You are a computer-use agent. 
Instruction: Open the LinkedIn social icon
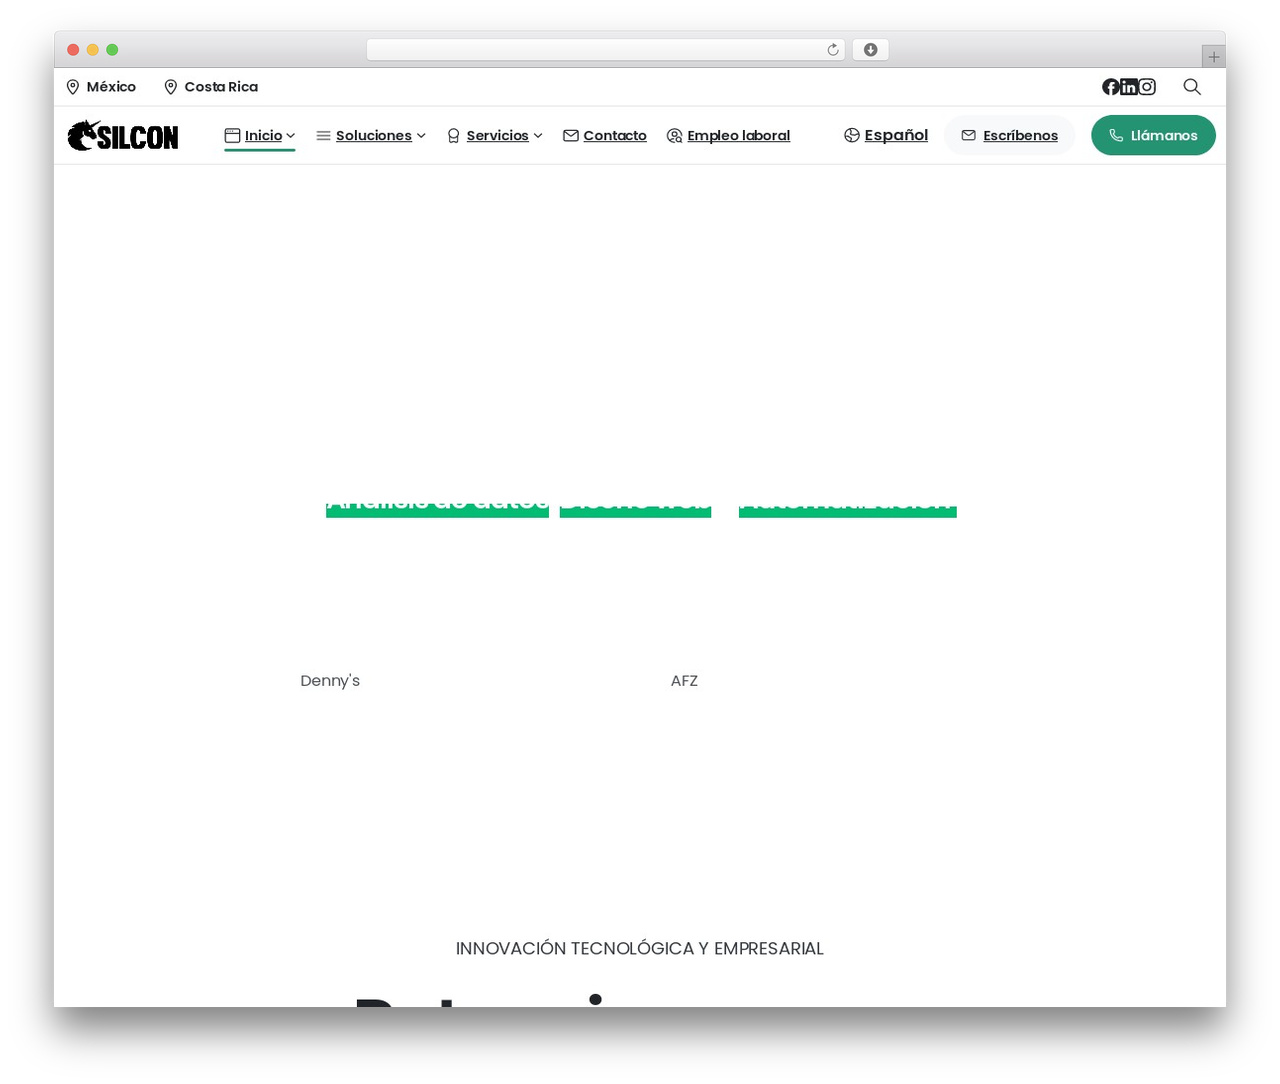point(1129,87)
